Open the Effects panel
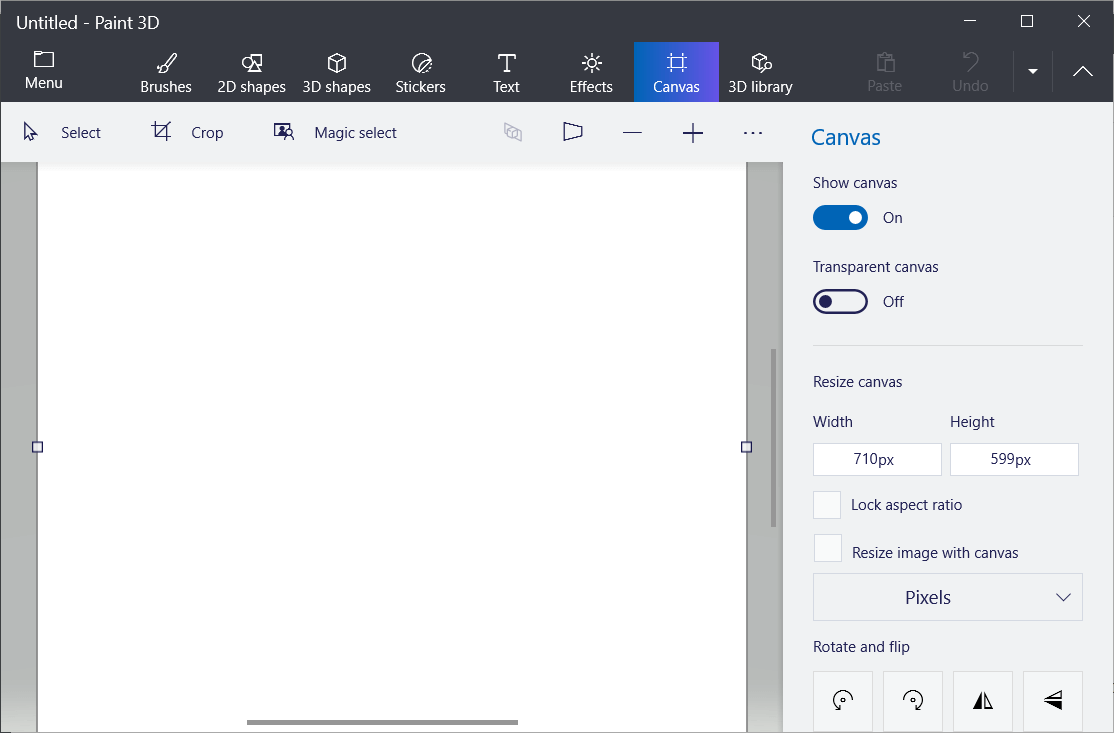Viewport: 1114px width, 733px height. pos(590,71)
